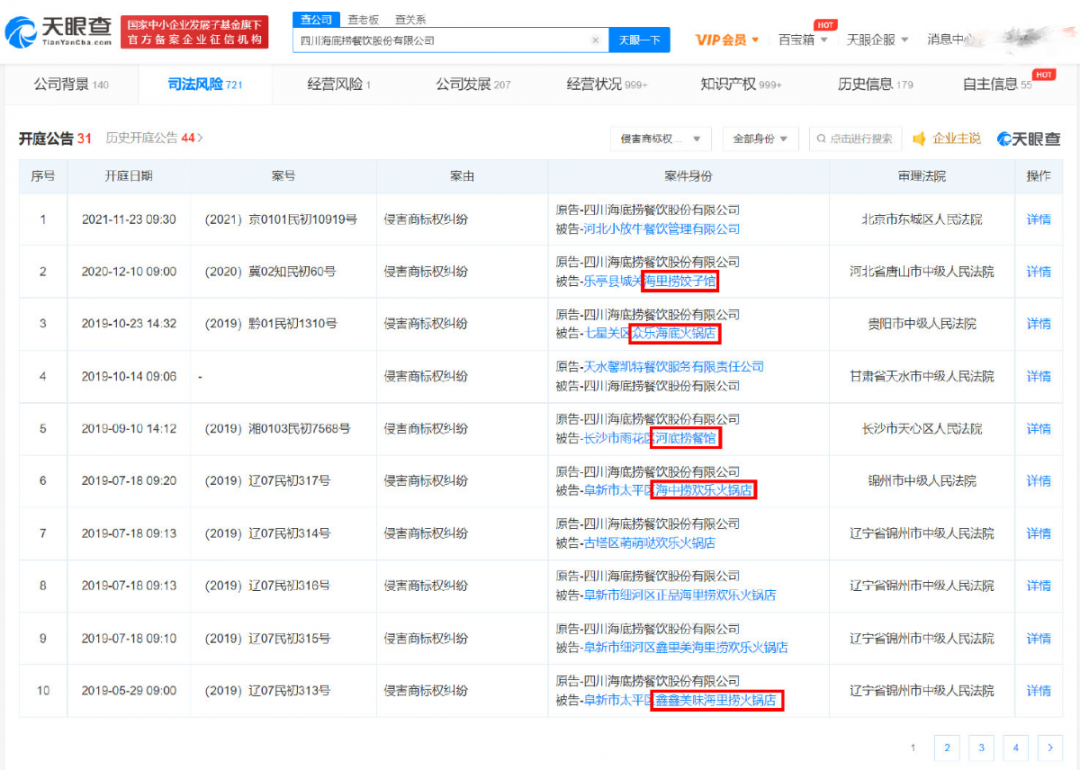The image size is (1080, 770).
Task: Clear the search box using the X icon
Action: point(596,39)
